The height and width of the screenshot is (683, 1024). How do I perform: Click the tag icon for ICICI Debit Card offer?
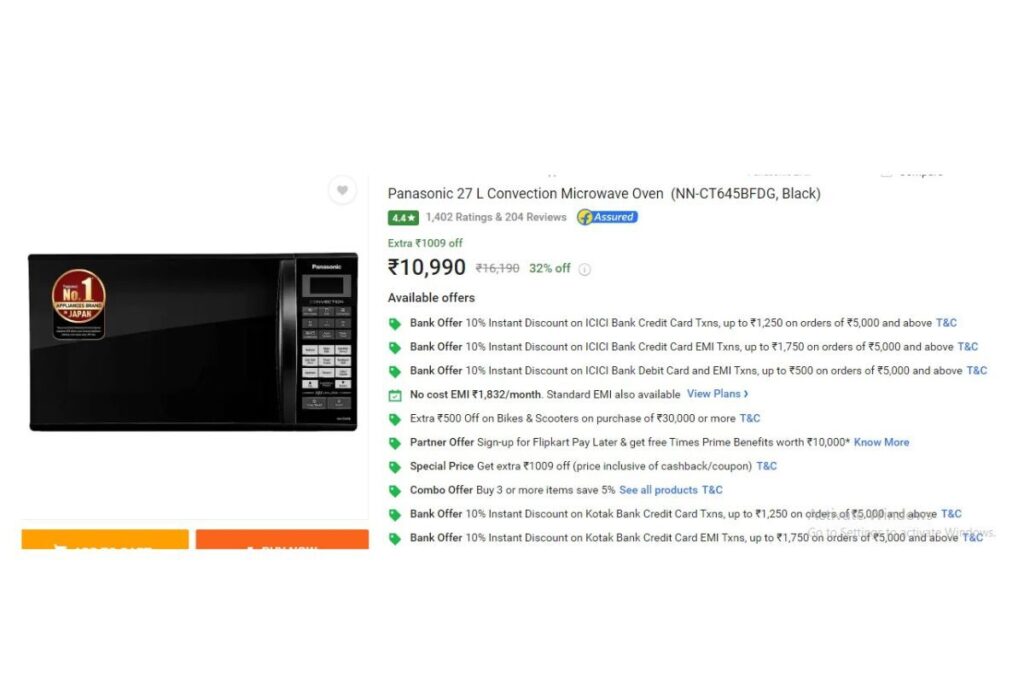point(394,372)
